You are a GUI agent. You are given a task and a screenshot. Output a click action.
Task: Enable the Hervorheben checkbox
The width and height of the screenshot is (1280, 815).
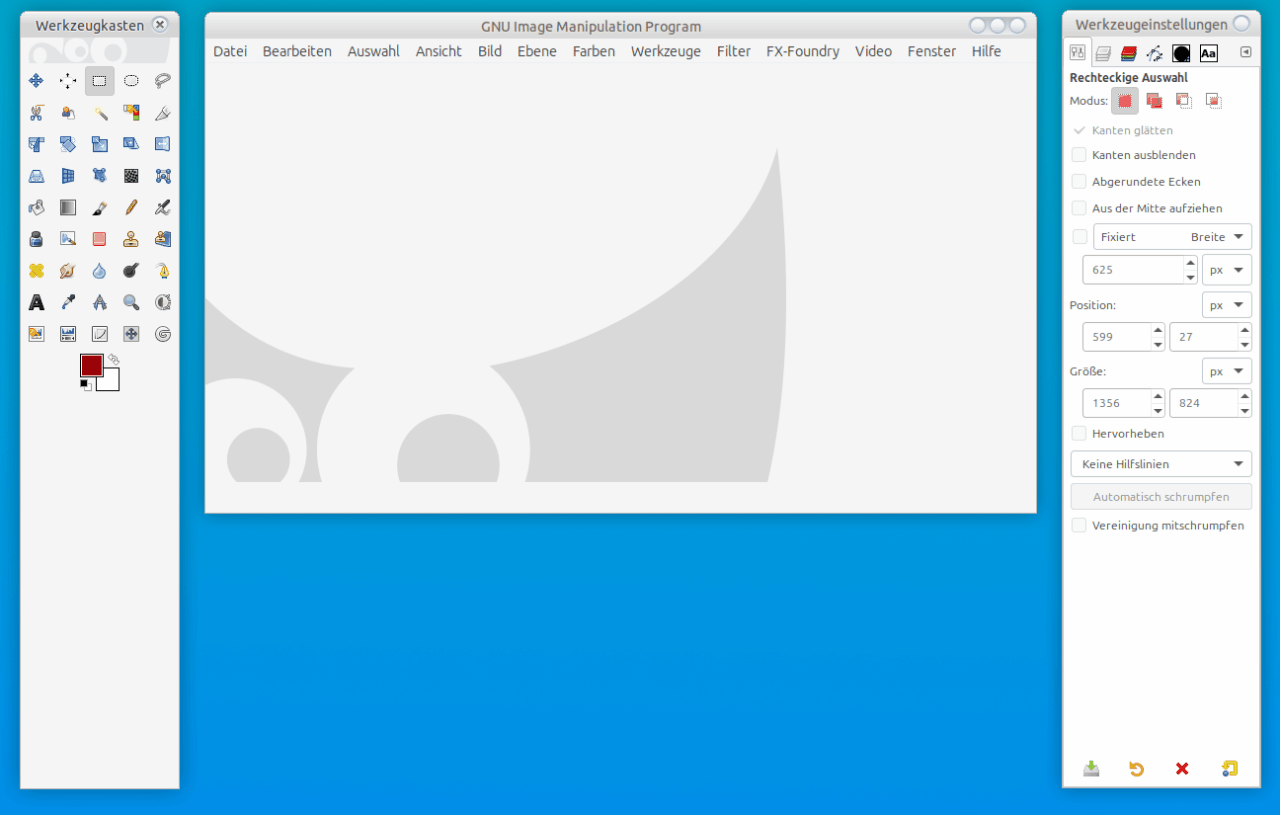[1079, 434]
